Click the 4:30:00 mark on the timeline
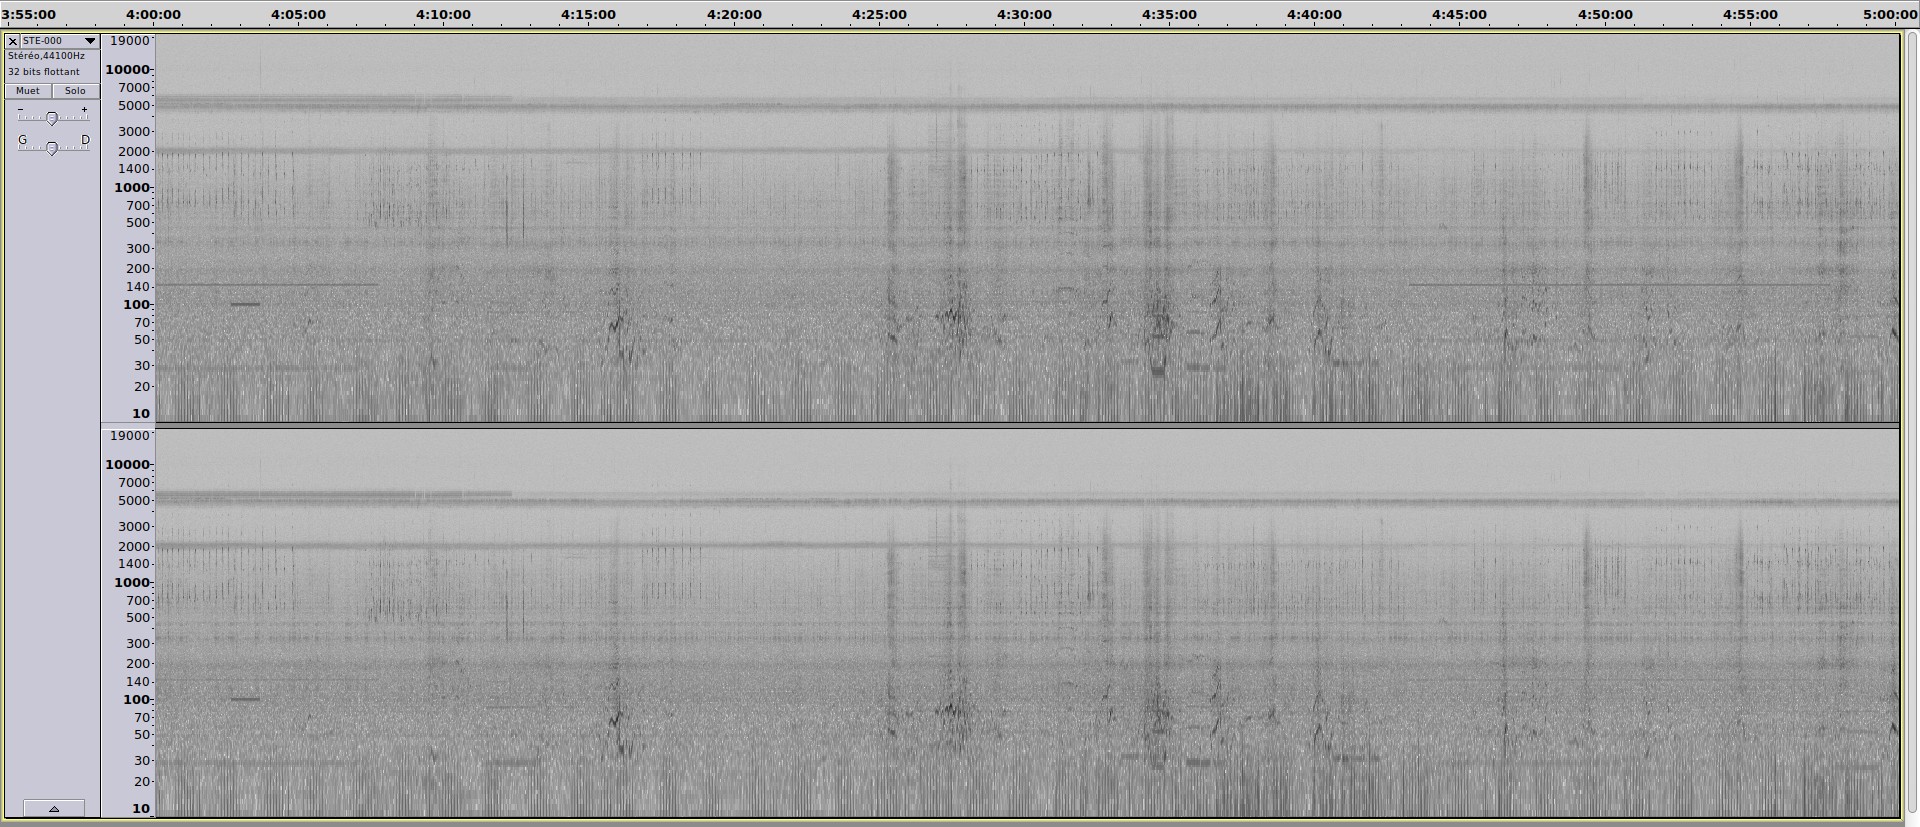 point(1024,15)
